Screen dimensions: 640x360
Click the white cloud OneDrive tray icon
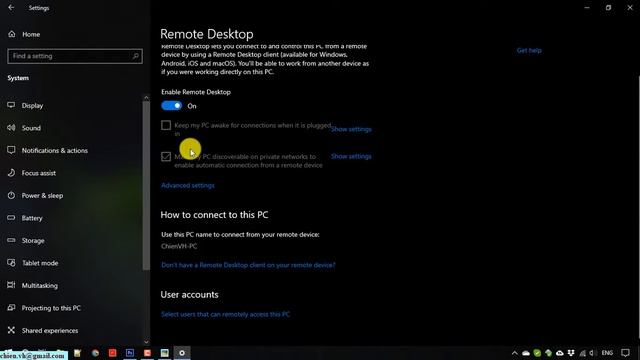(526, 353)
